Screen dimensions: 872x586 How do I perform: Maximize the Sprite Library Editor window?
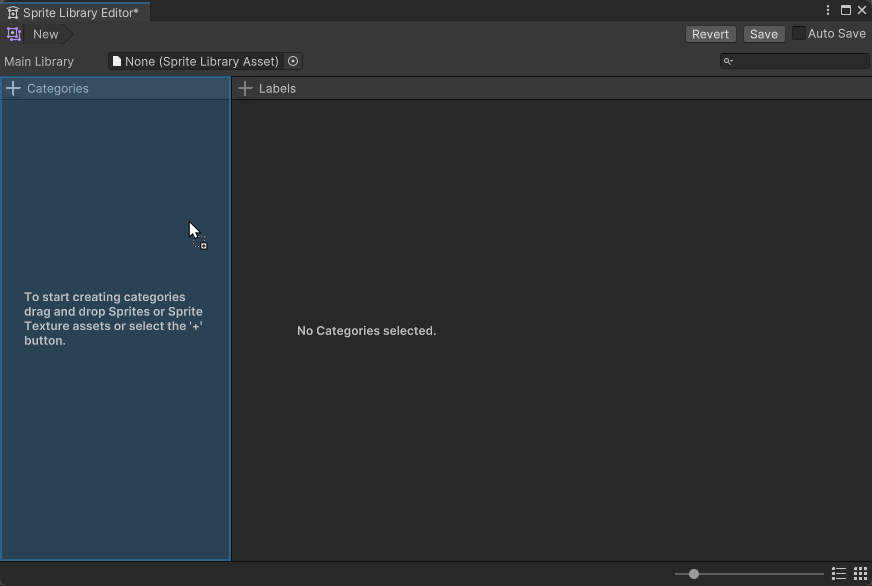[x=846, y=10]
